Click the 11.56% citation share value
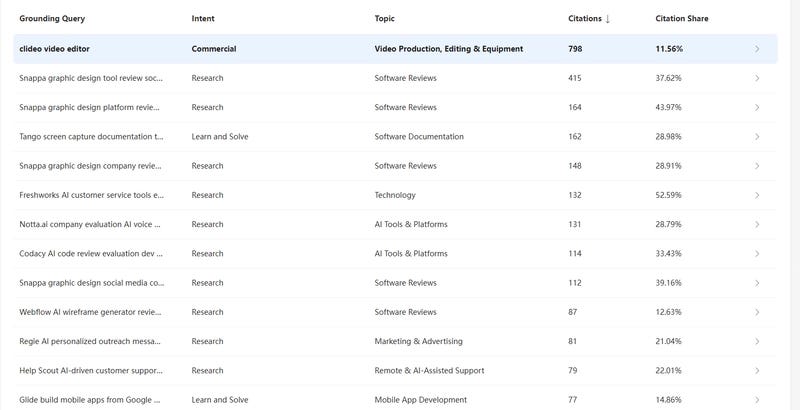 click(669, 49)
